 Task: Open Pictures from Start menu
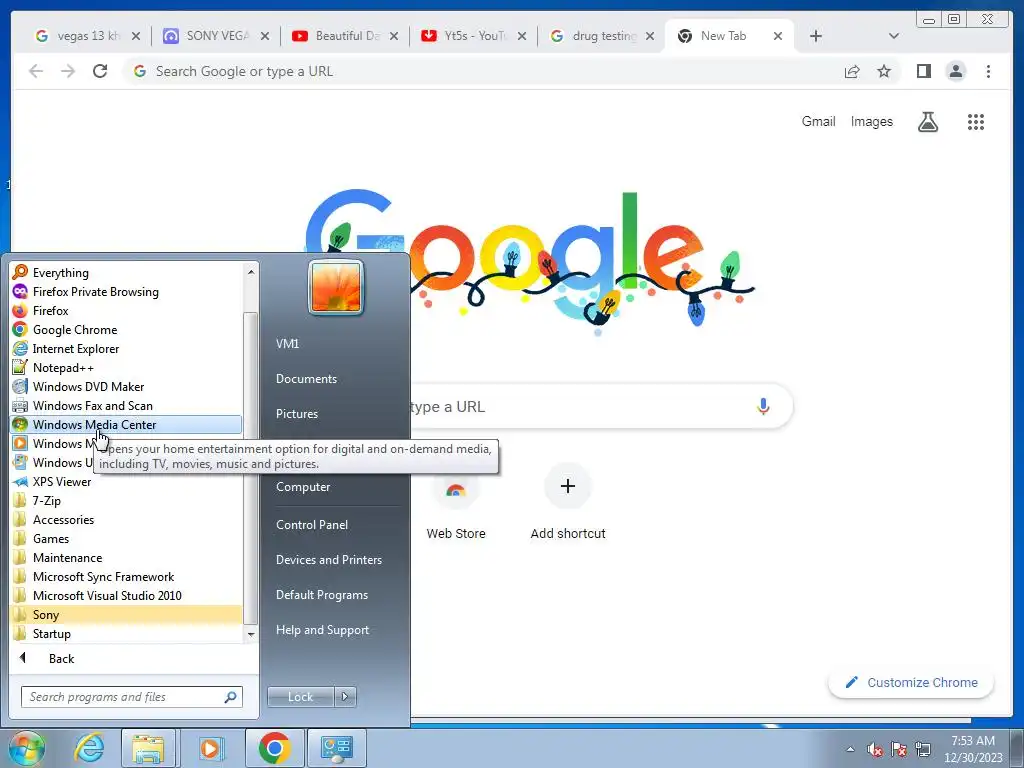pos(296,413)
